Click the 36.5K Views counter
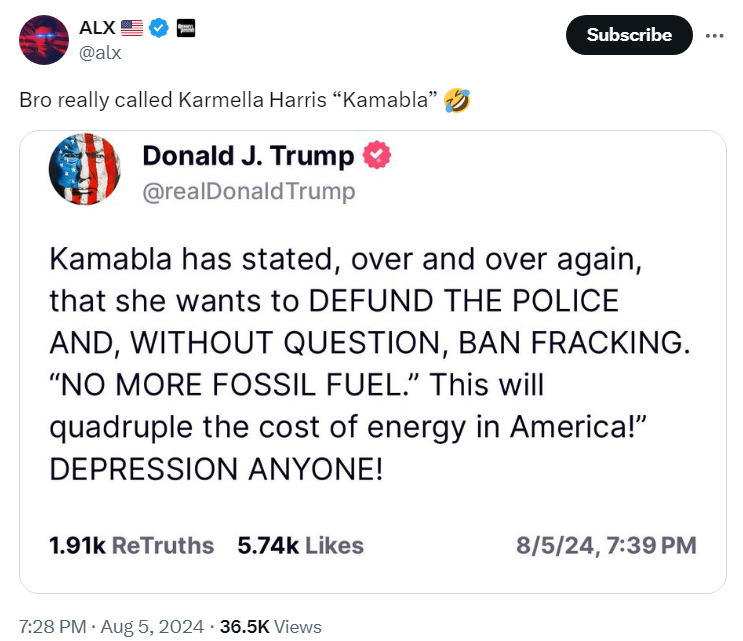The height and width of the screenshot is (641, 743). tap(271, 627)
